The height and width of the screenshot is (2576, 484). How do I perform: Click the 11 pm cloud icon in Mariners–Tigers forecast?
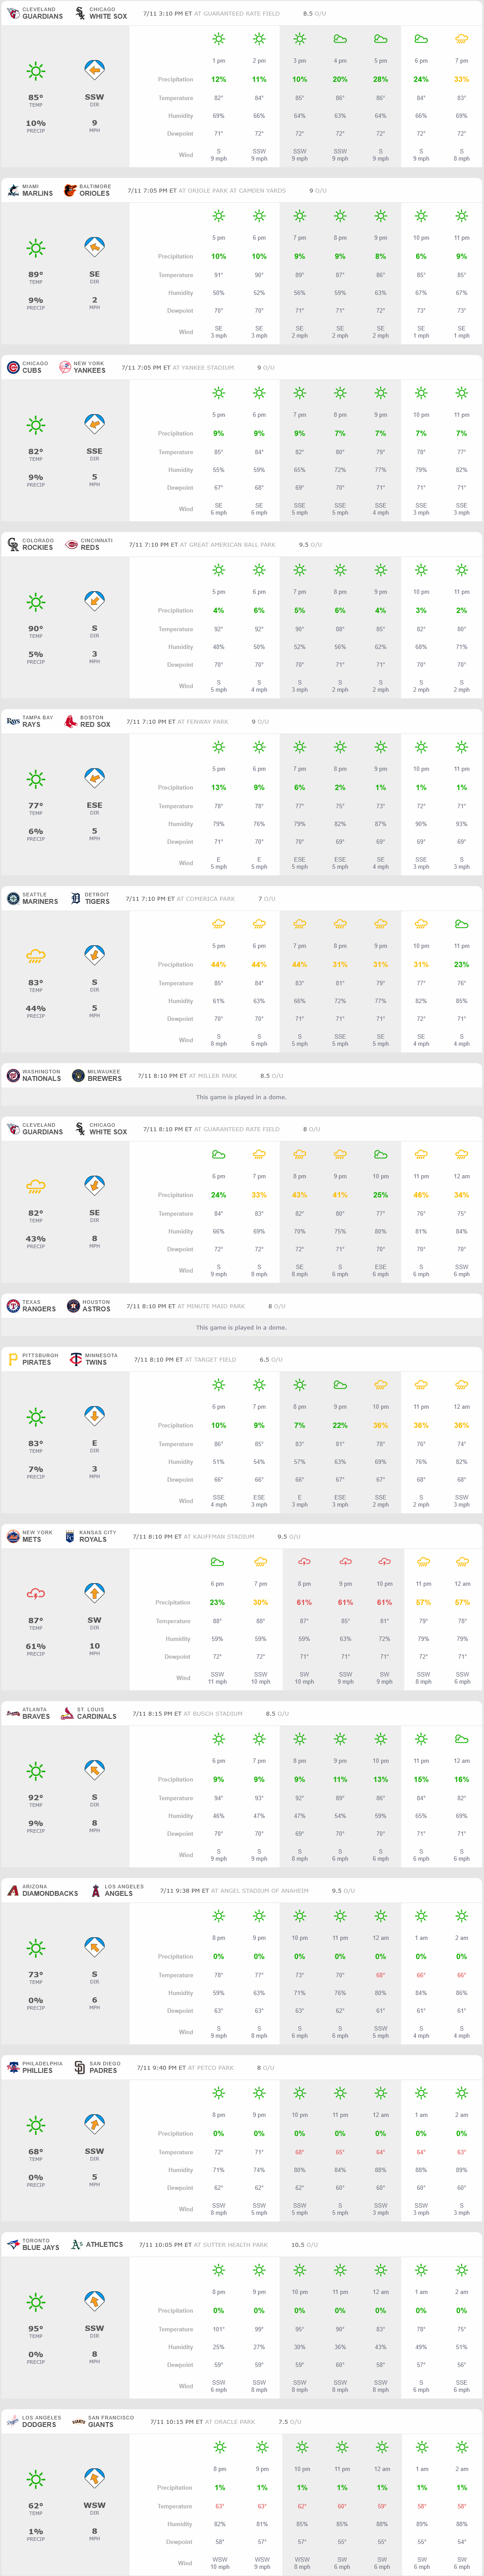click(461, 924)
